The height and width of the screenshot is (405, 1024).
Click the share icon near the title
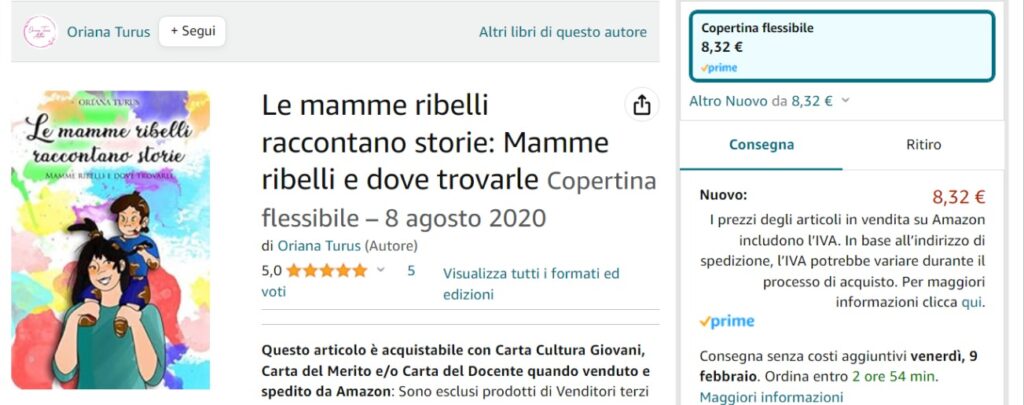tap(642, 105)
